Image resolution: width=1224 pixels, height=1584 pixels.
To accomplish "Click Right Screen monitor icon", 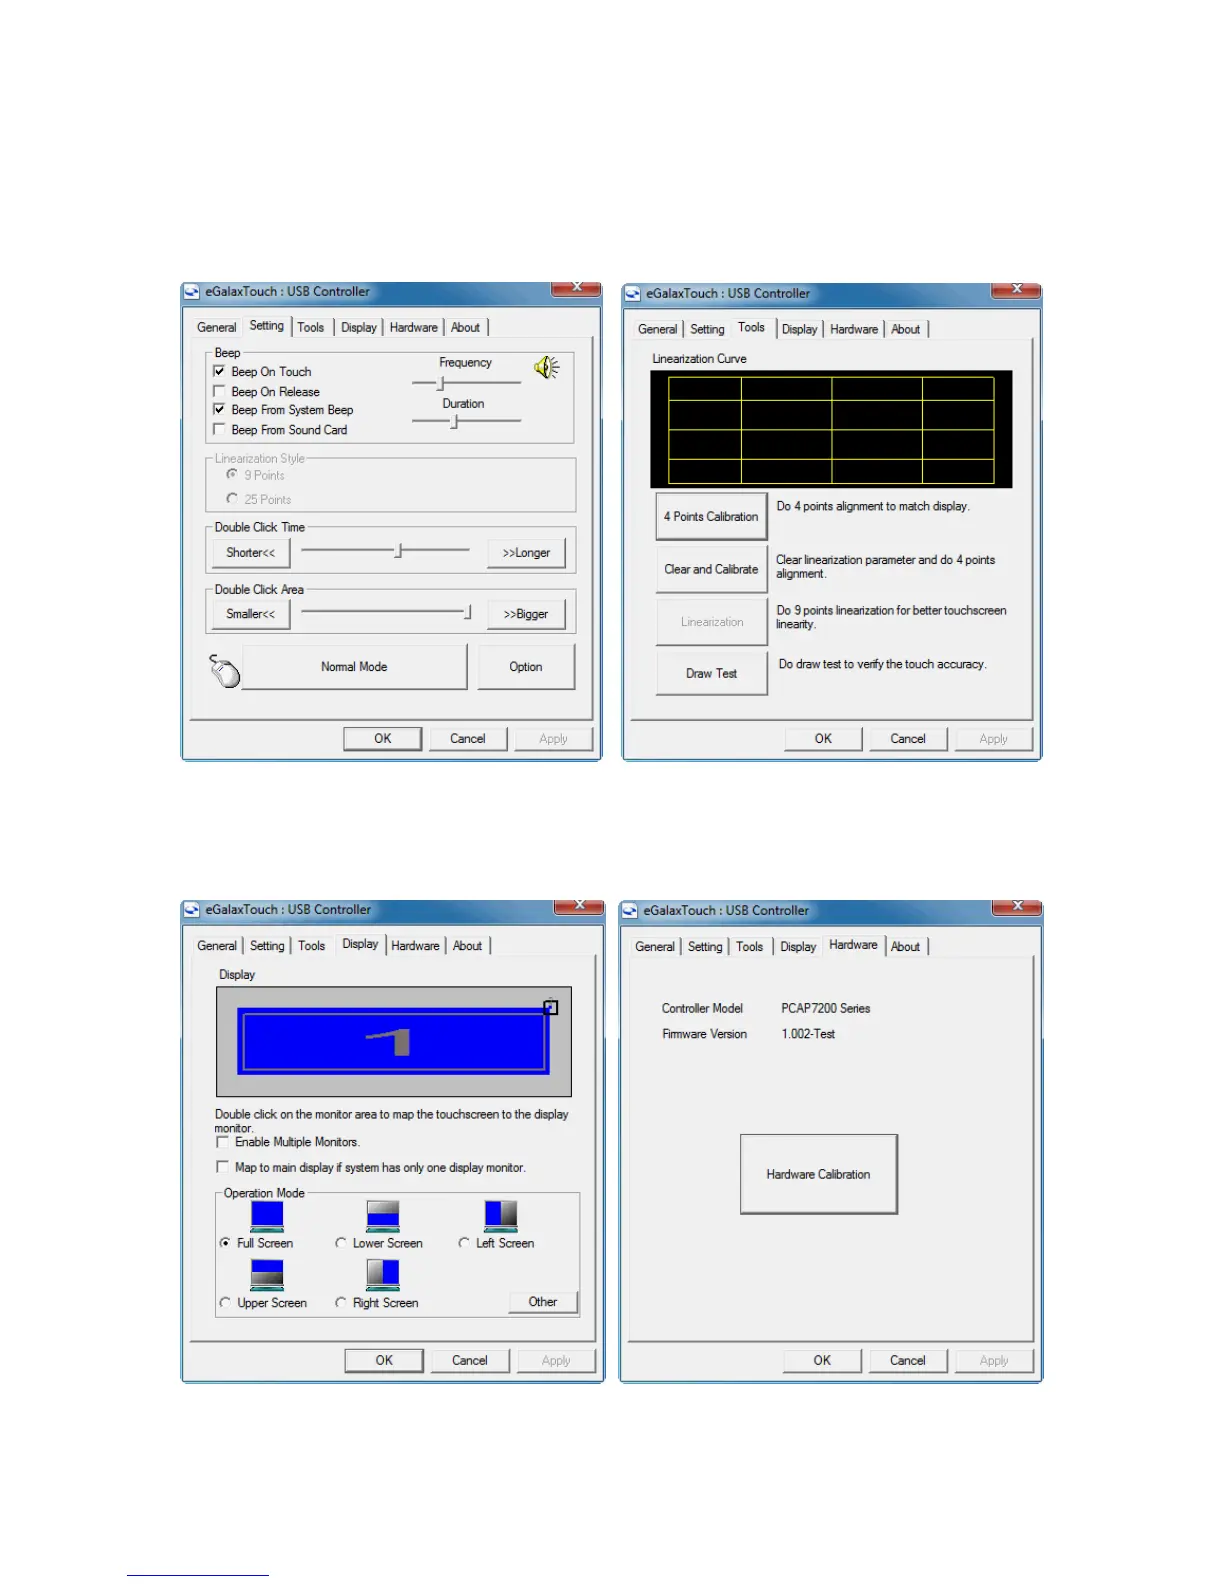I will [383, 1275].
